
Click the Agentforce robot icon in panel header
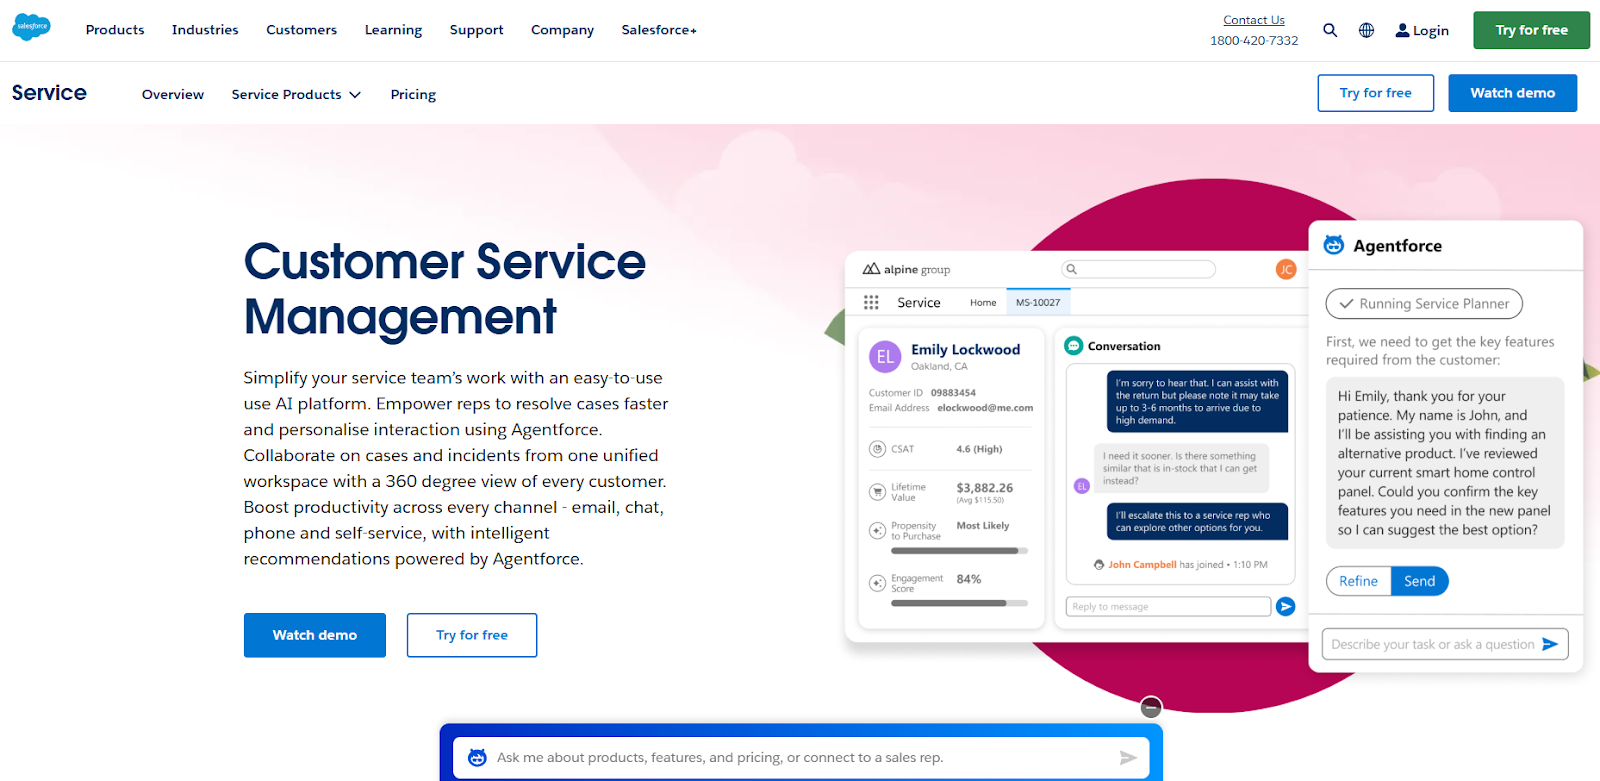tap(1334, 245)
